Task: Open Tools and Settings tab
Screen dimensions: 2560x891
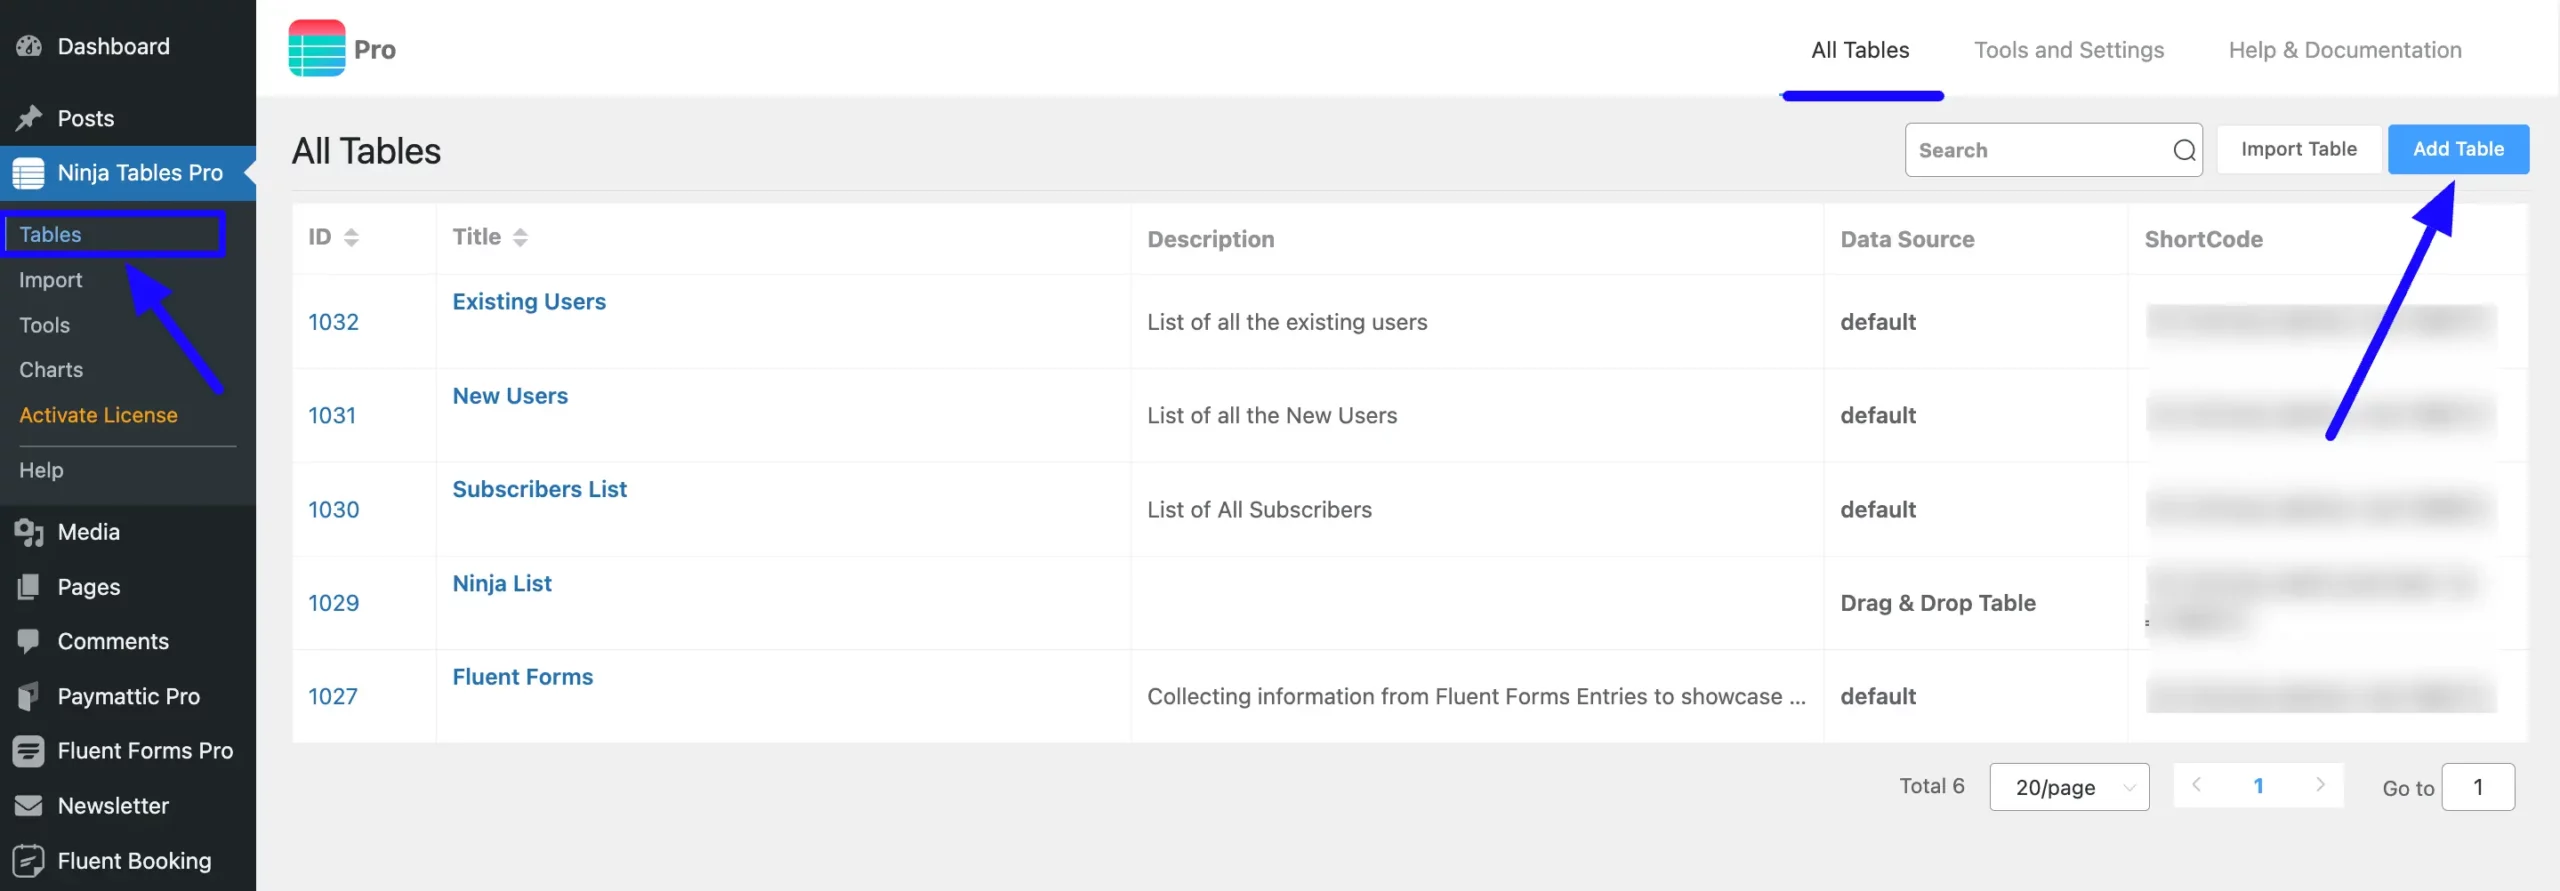Action: pos(2069,50)
